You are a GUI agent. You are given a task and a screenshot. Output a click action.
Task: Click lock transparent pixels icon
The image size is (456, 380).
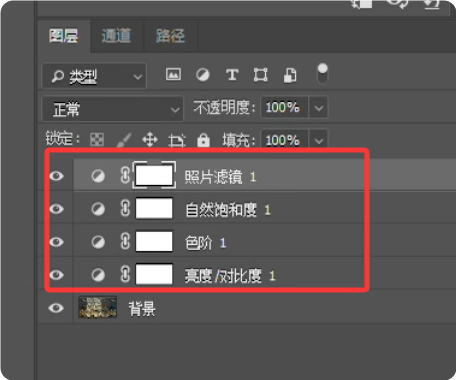pos(97,140)
